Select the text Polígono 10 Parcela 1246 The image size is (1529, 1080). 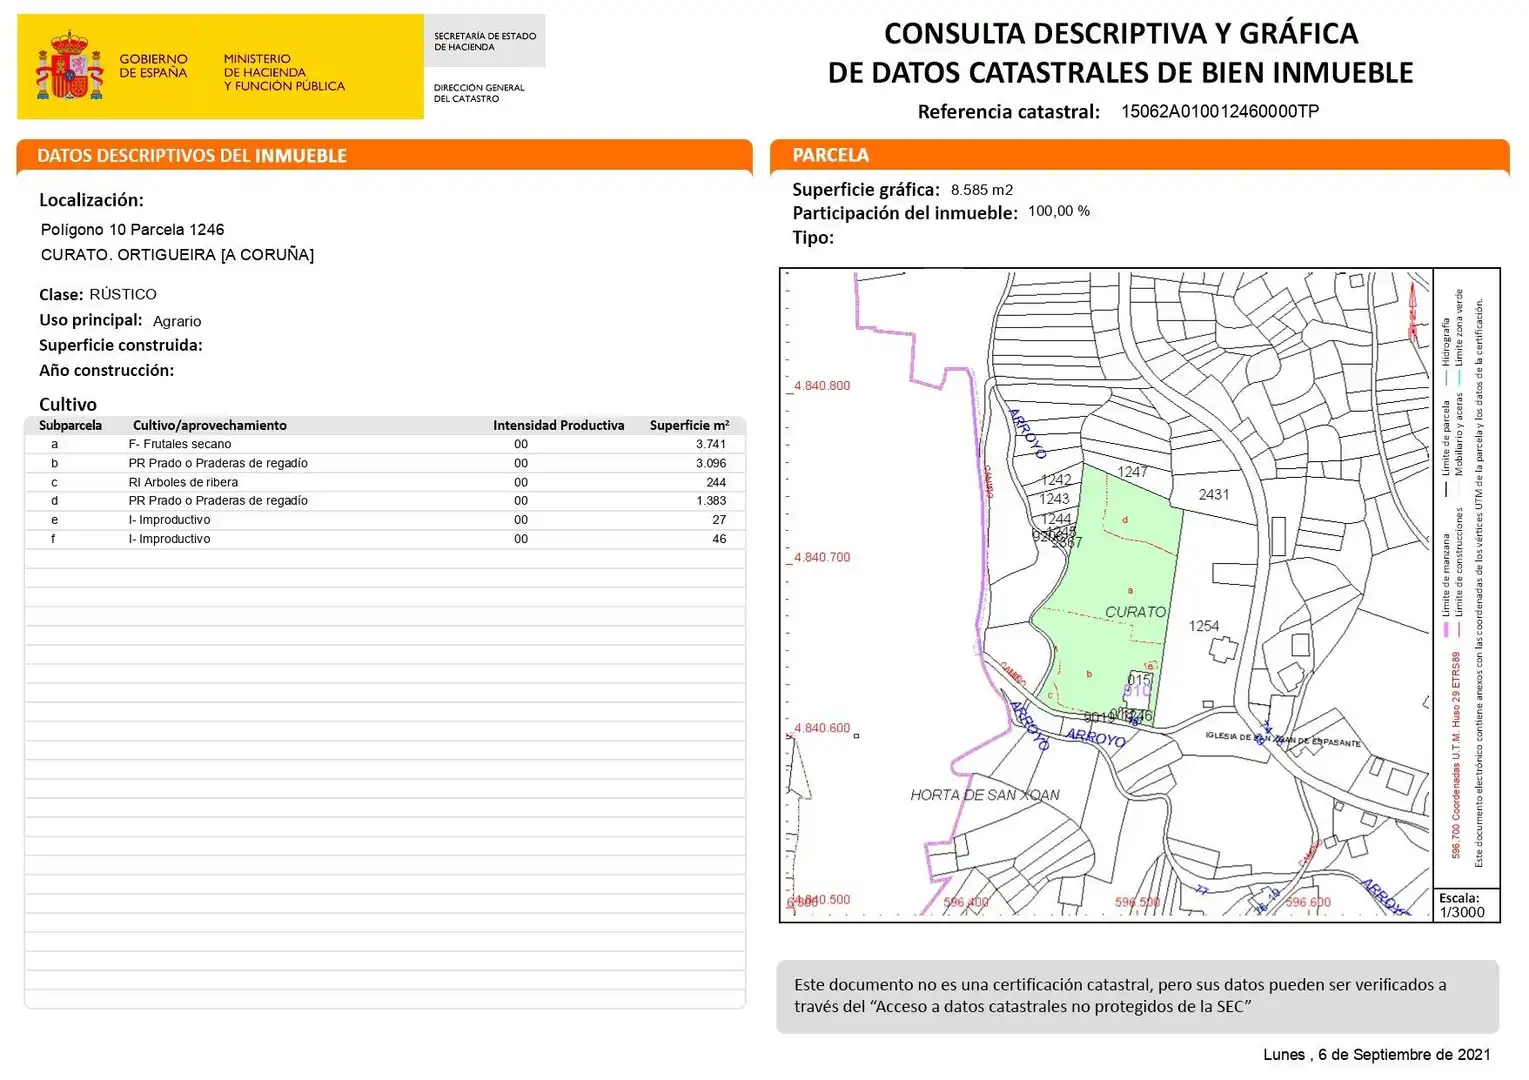132,230
